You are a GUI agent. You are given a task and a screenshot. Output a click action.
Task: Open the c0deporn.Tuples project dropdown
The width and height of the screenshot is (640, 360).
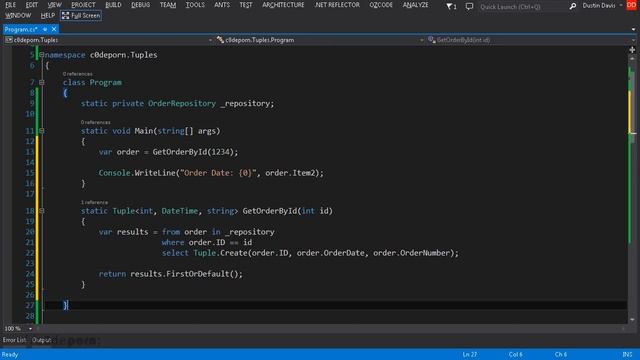click(109, 40)
